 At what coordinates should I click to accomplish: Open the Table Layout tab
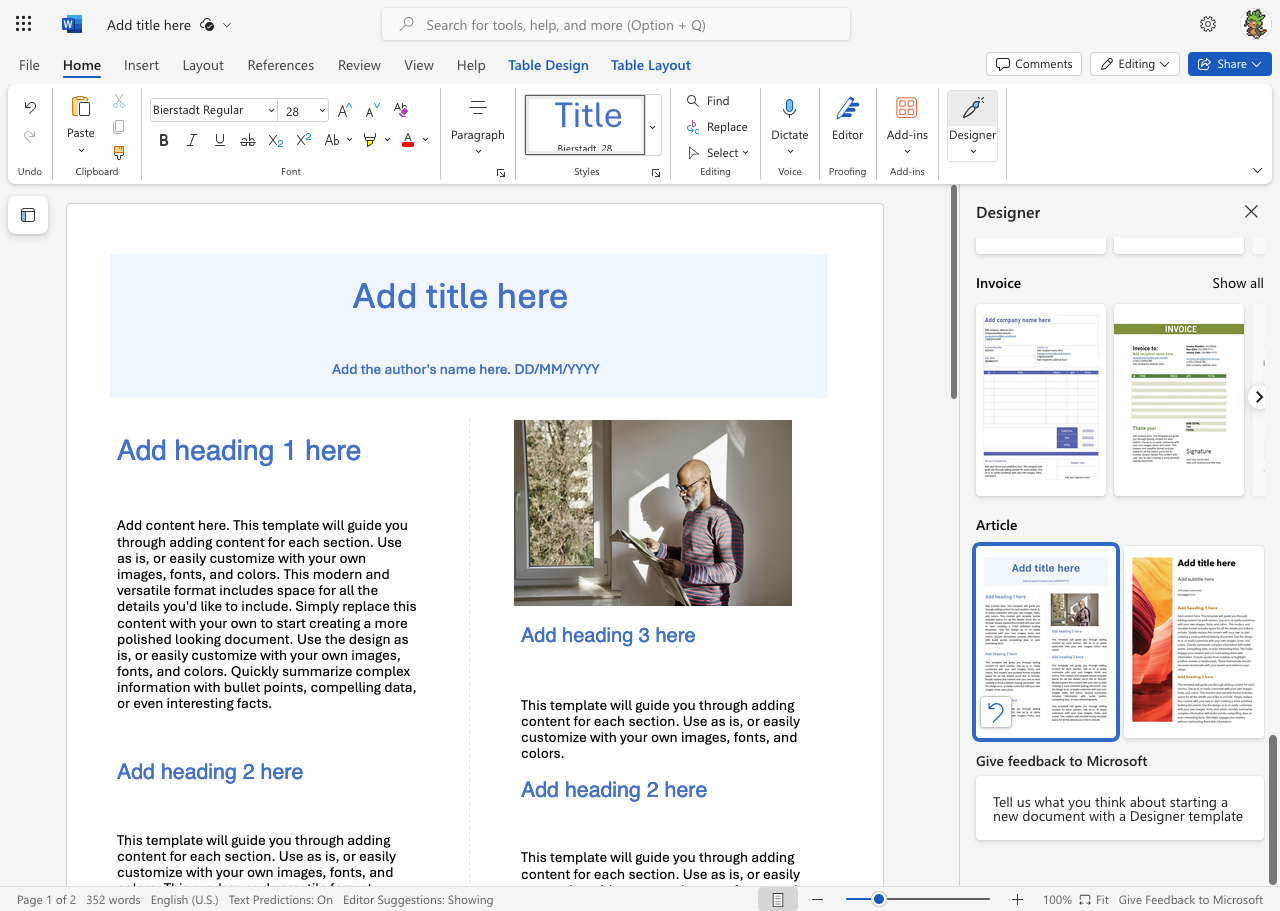pos(651,65)
